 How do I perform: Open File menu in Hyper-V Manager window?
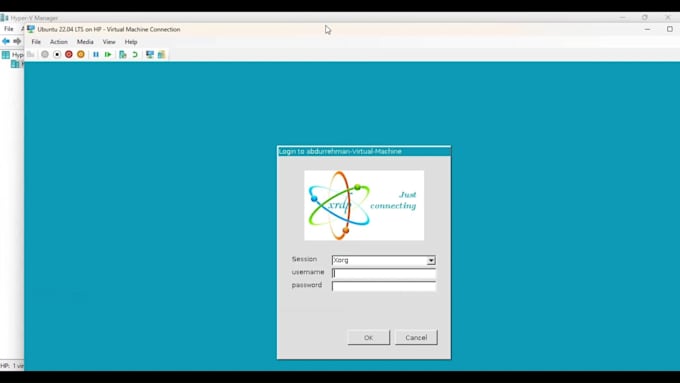click(x=9, y=29)
